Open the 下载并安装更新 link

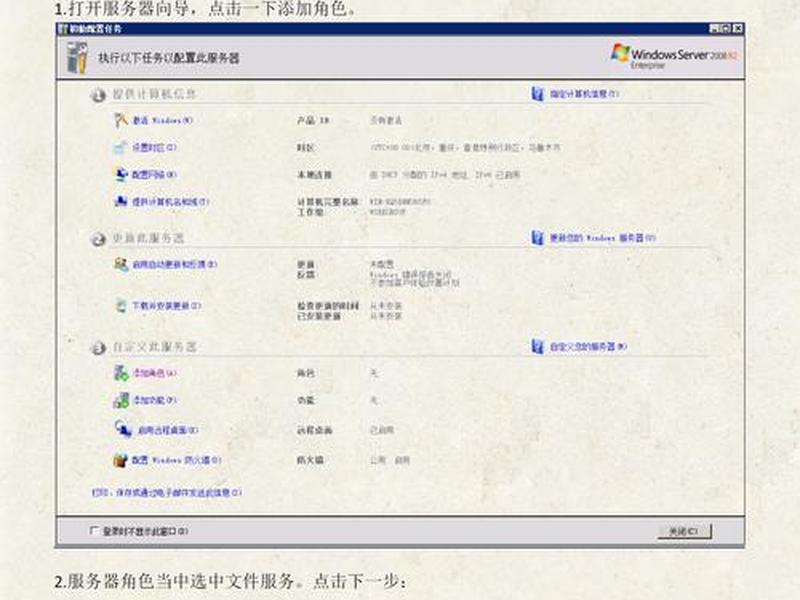click(166, 306)
